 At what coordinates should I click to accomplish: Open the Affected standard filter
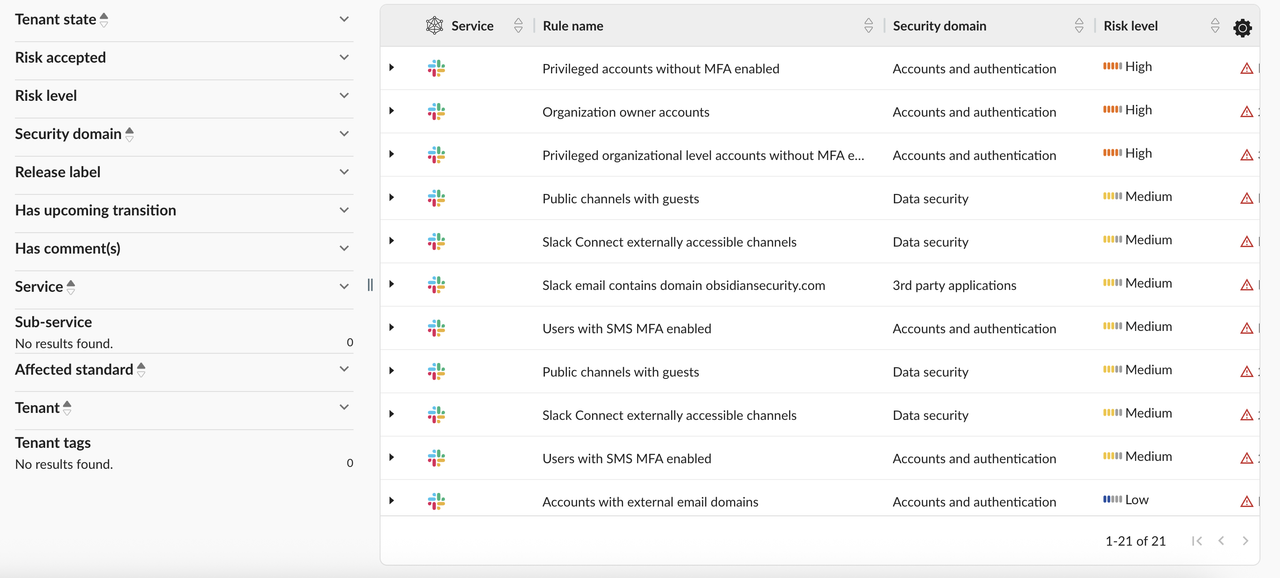[x=344, y=369]
